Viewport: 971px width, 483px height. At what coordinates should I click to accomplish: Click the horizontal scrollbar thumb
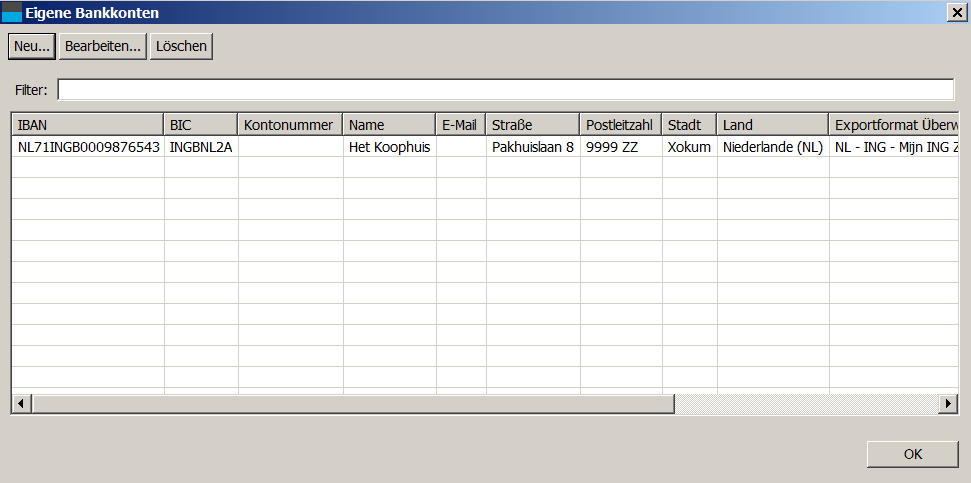click(353, 404)
